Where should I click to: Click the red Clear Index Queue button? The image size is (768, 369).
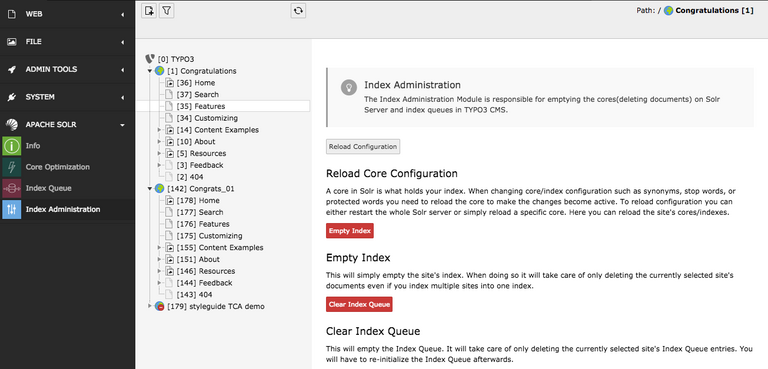(360, 304)
